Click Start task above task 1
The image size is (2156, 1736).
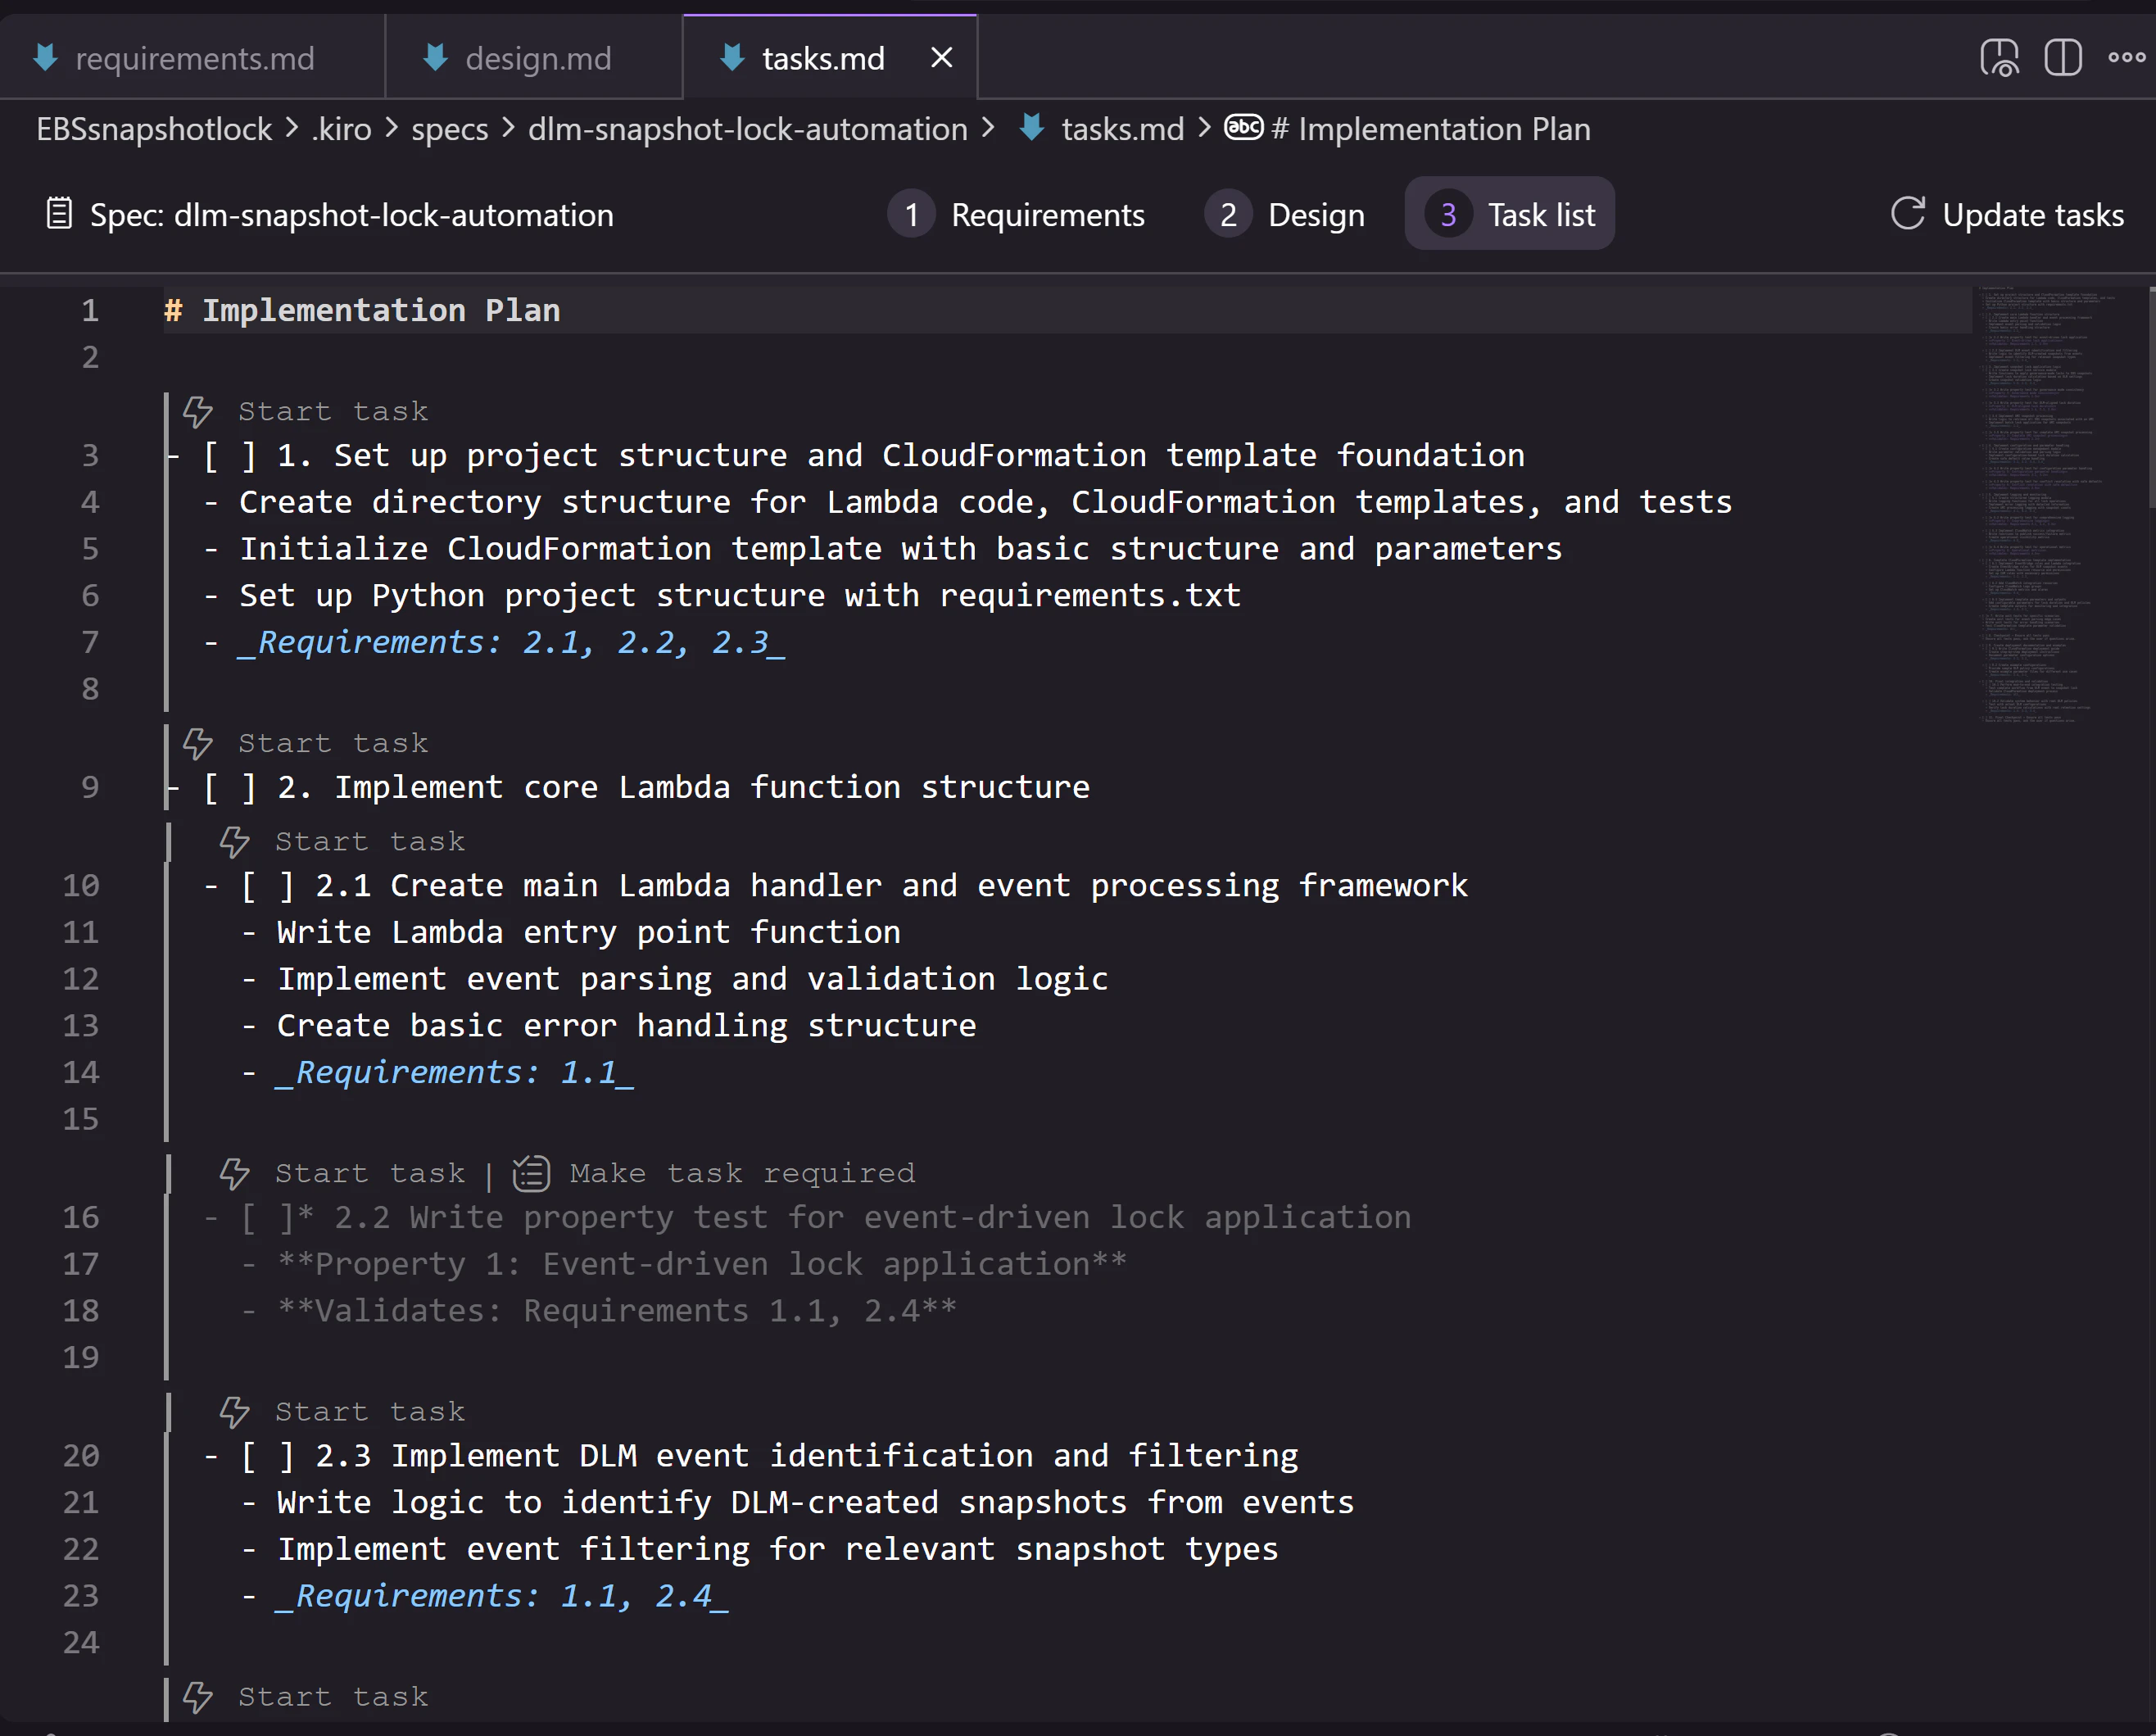(333, 411)
